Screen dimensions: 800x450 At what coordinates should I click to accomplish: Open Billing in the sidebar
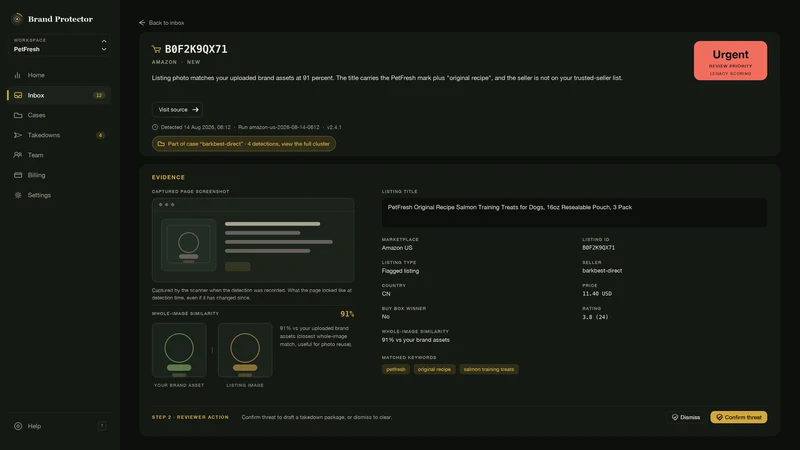pos(60,175)
